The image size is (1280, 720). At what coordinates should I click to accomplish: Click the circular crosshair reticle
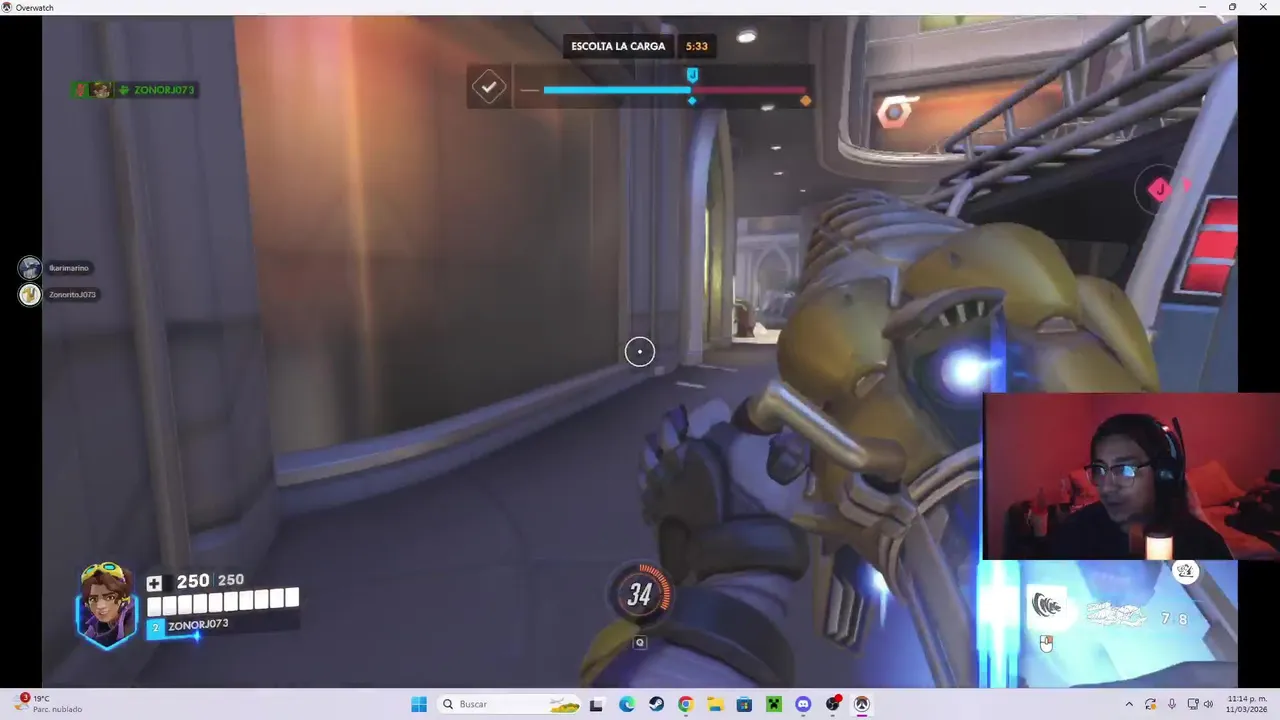point(640,351)
